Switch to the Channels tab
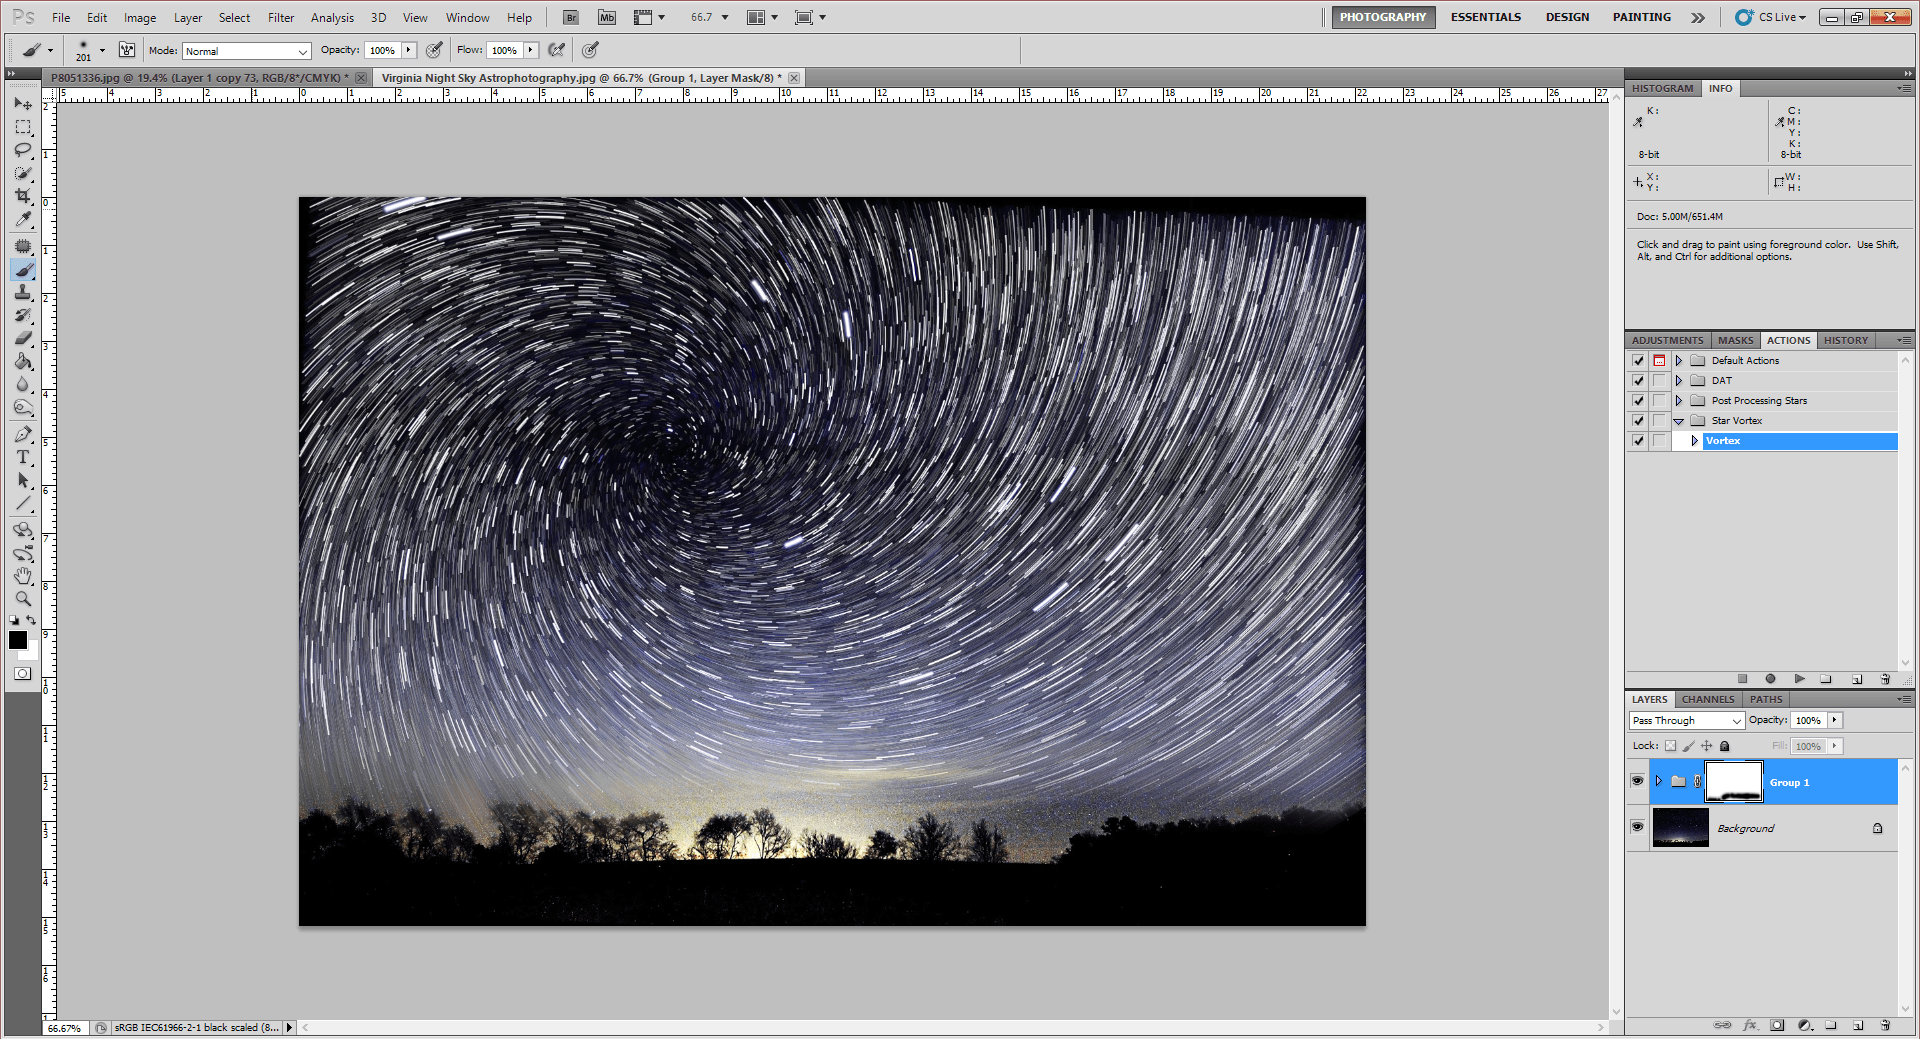The image size is (1920, 1039). 1707,699
